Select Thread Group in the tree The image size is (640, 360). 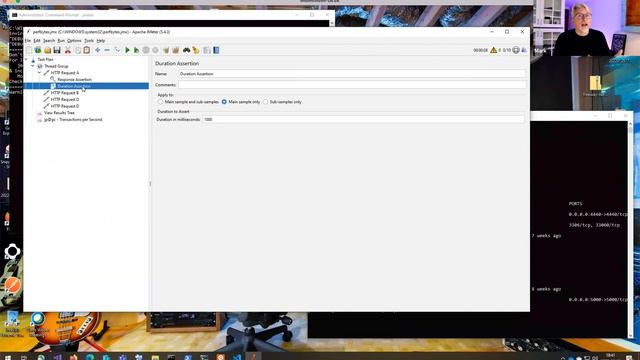(56, 66)
